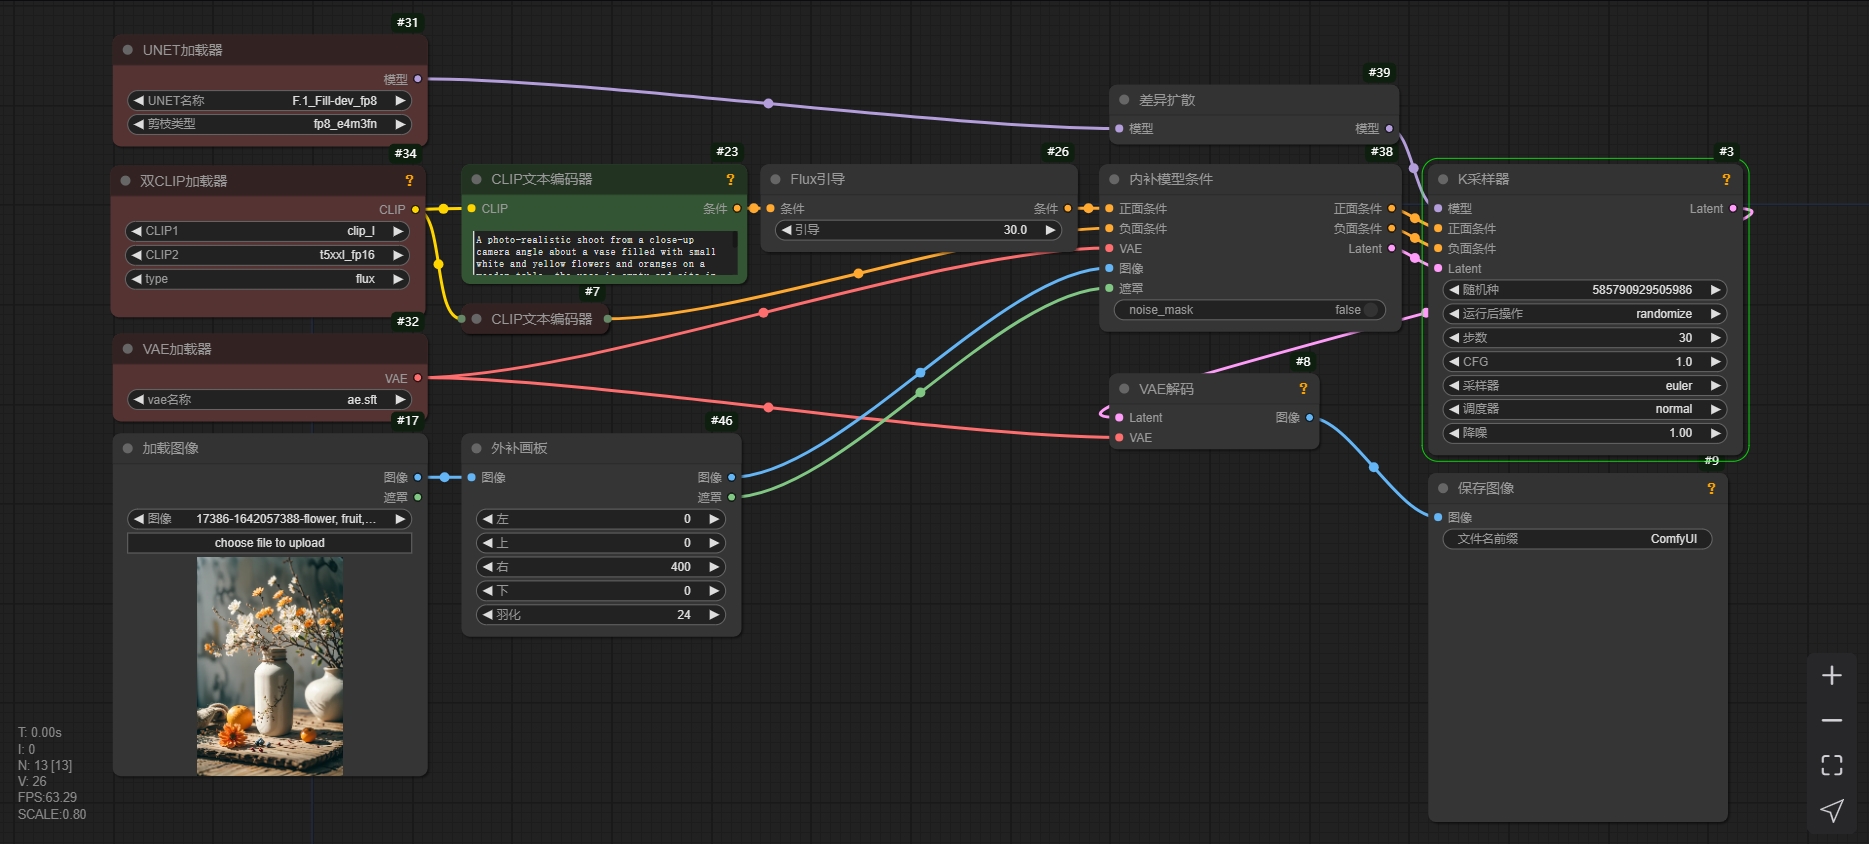Open the 剪枝类型 fp8_e4m3fn selector
The width and height of the screenshot is (1869, 844).
pyautogui.click(x=269, y=124)
